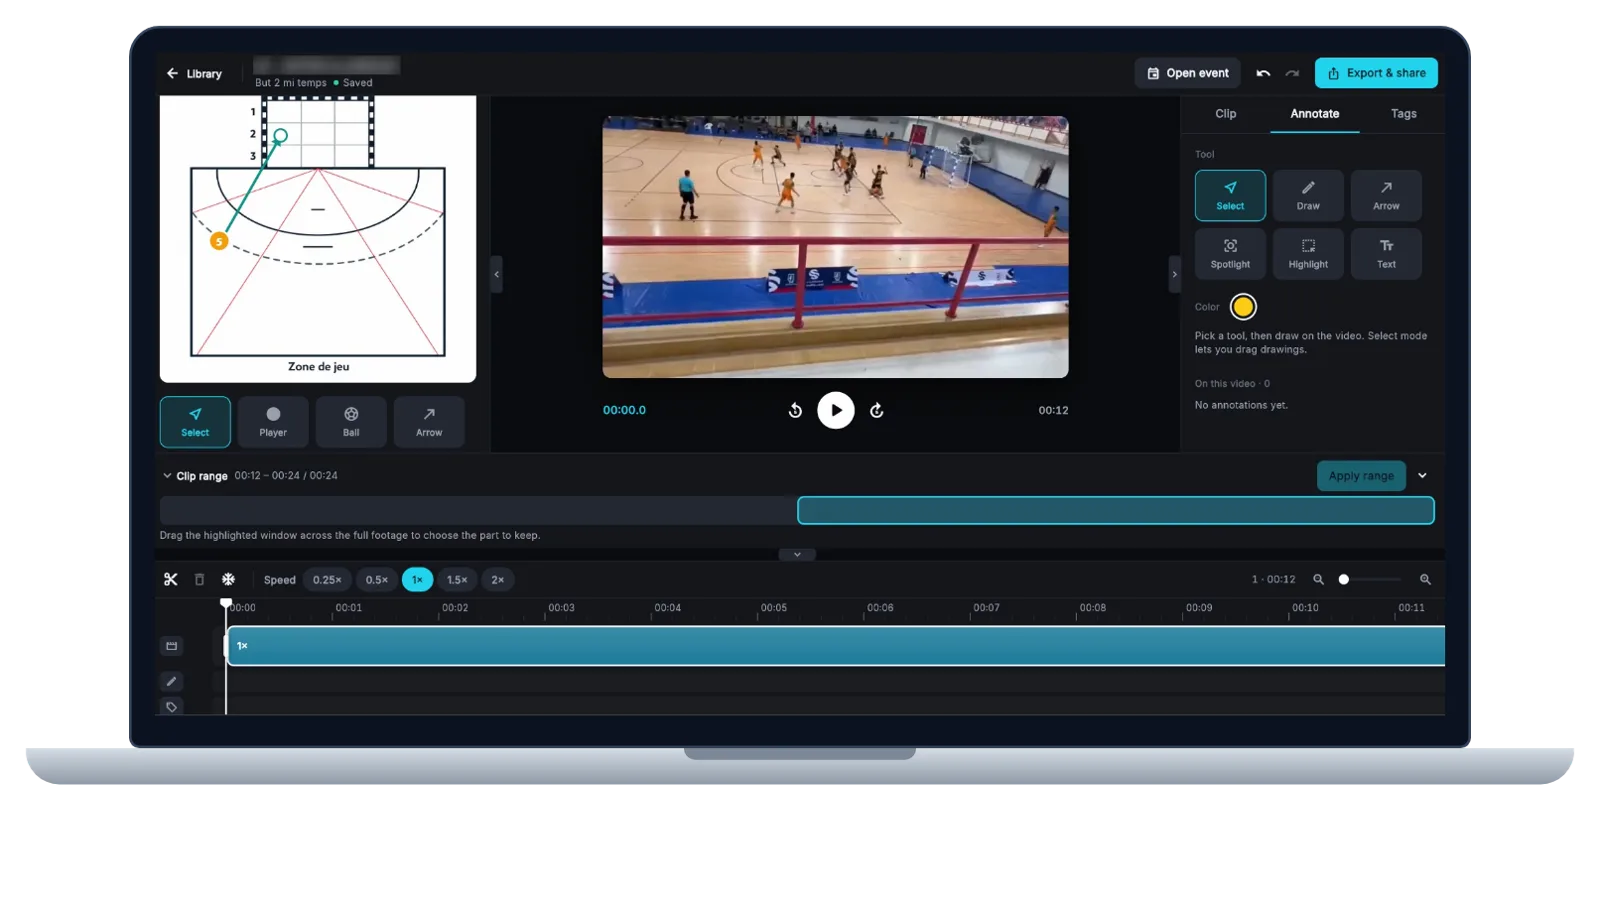
Task: Activate the Highlight tool
Action: coord(1308,254)
